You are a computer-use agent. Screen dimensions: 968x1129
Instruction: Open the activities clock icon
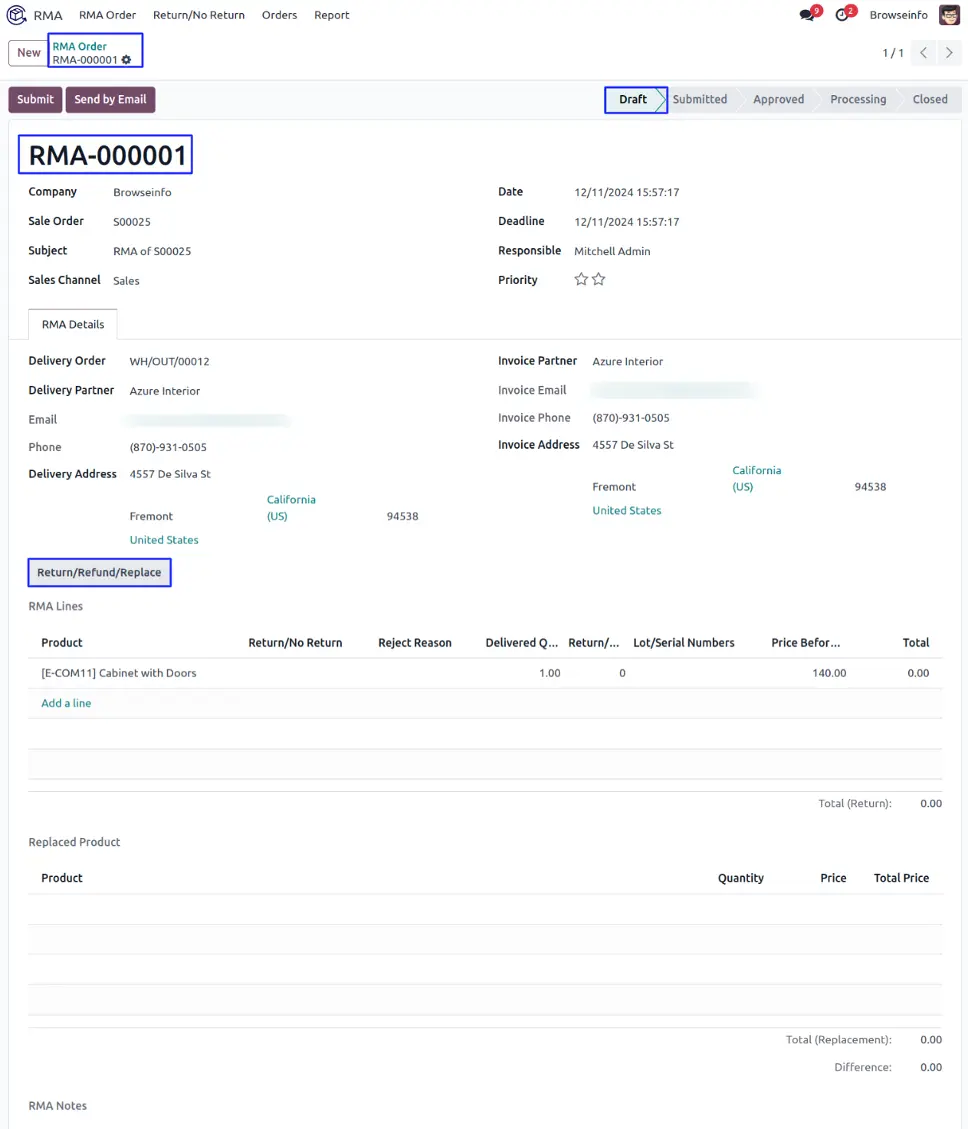(842, 15)
